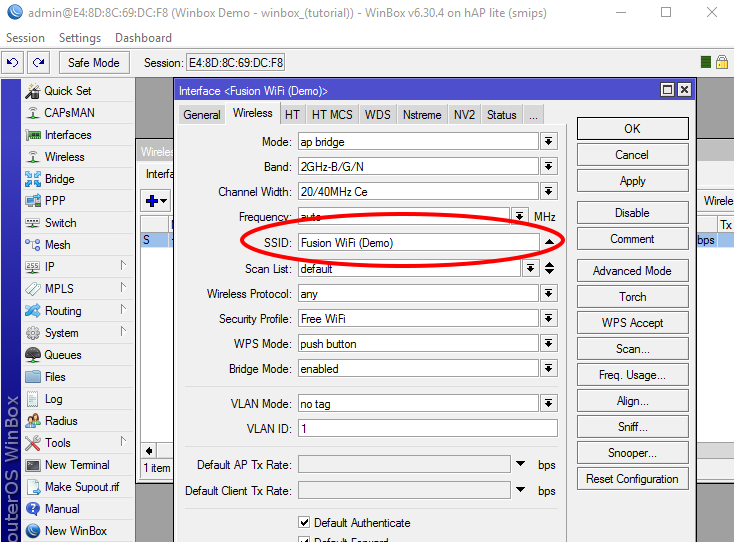This screenshot has width=734, height=542.
Task: Expand the Default AP Tx Rate field
Action: (x=521, y=464)
